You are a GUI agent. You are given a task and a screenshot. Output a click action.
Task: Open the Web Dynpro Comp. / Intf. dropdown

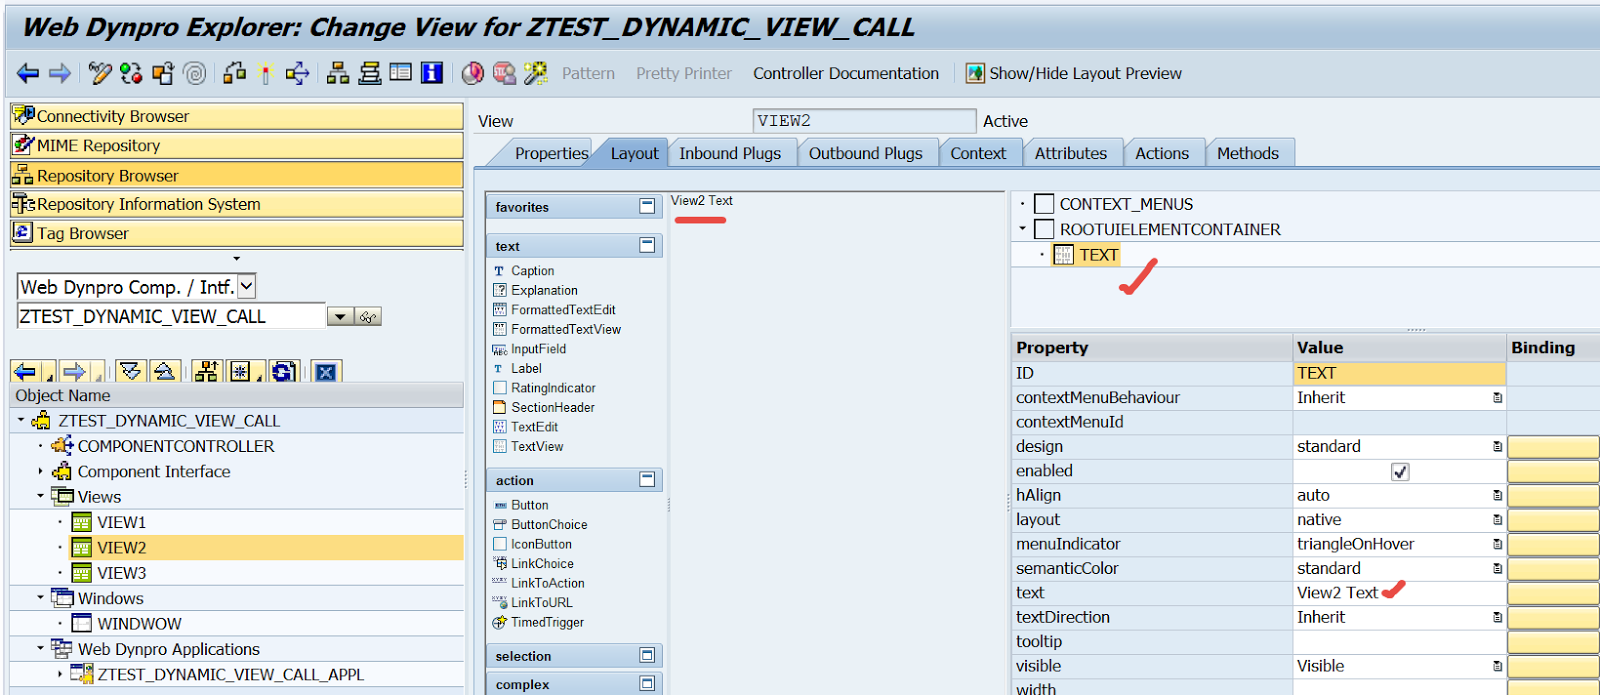coord(247,287)
